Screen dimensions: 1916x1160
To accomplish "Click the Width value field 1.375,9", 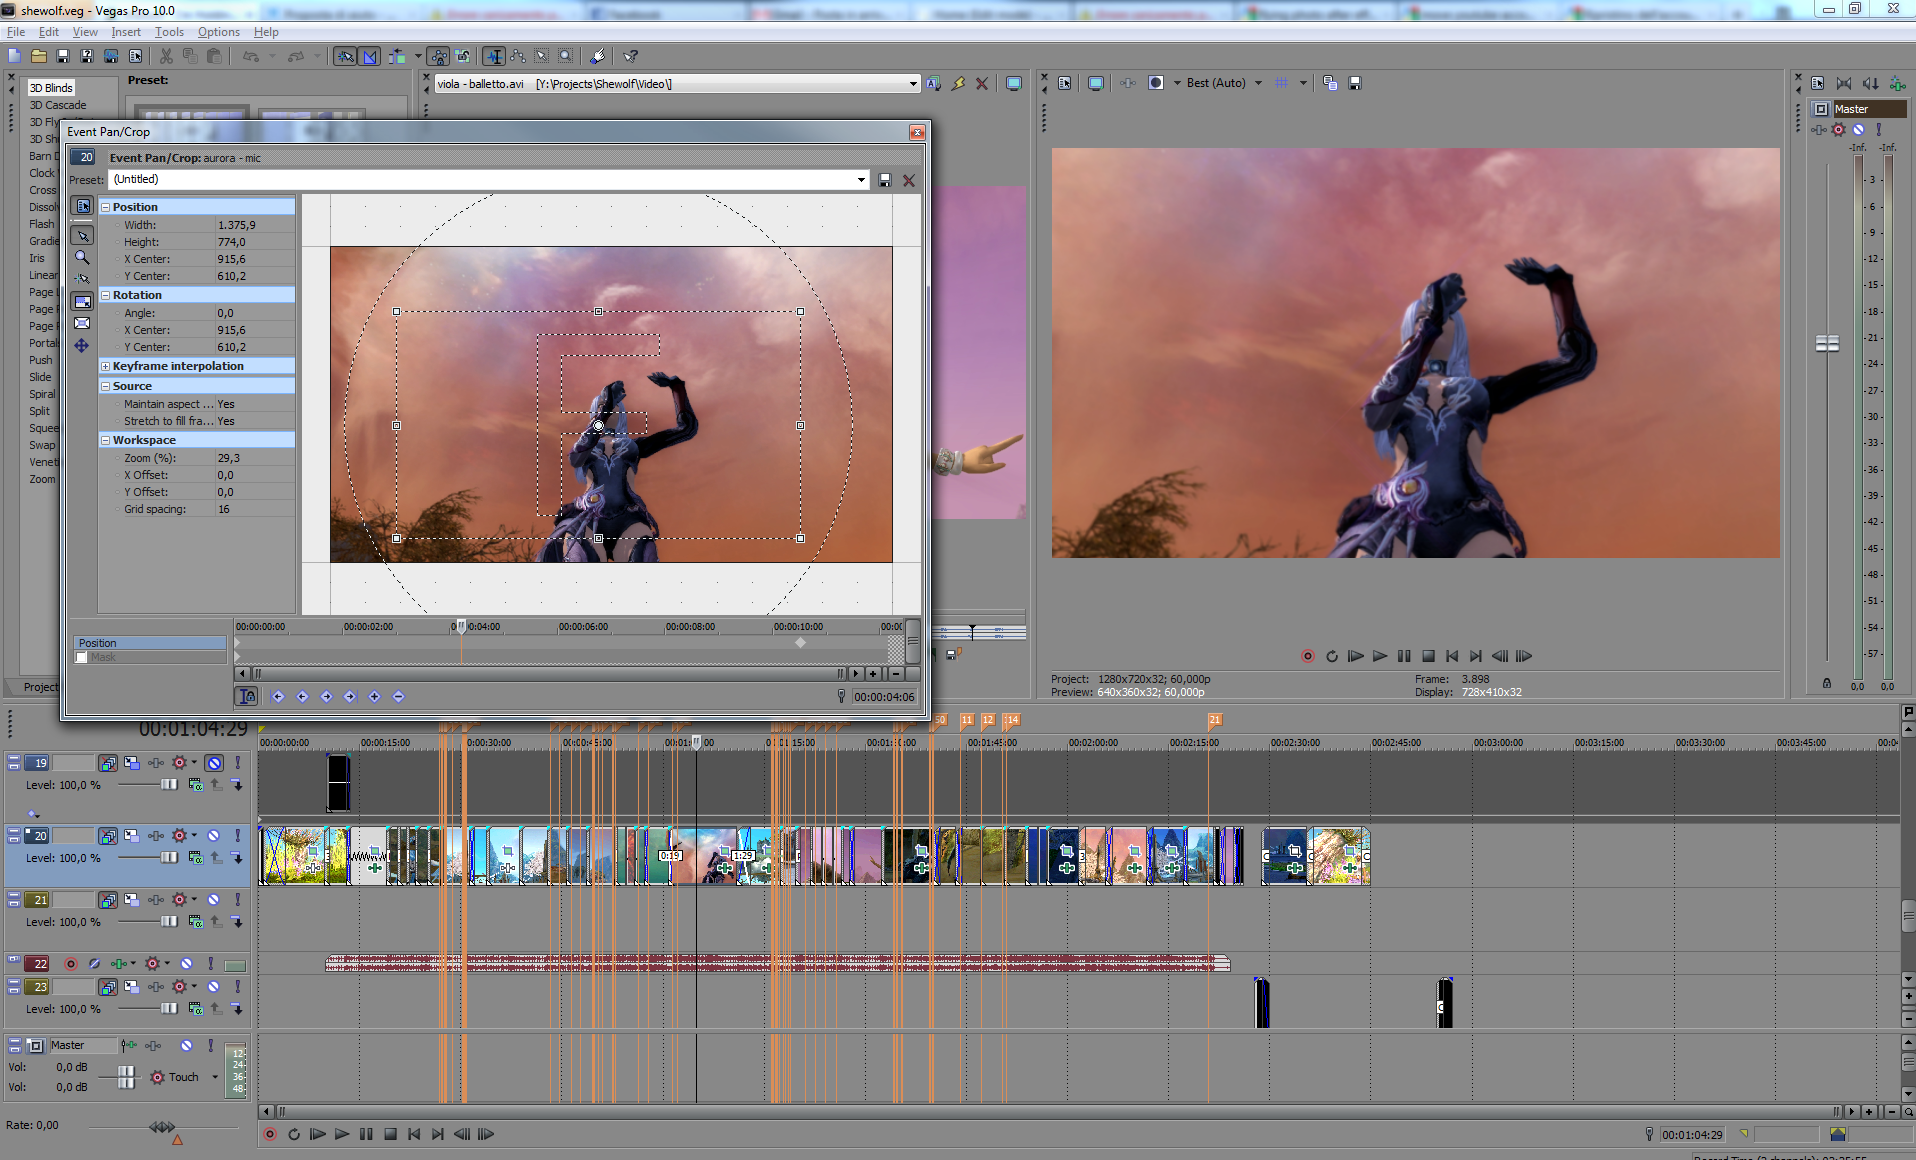I will coord(255,225).
